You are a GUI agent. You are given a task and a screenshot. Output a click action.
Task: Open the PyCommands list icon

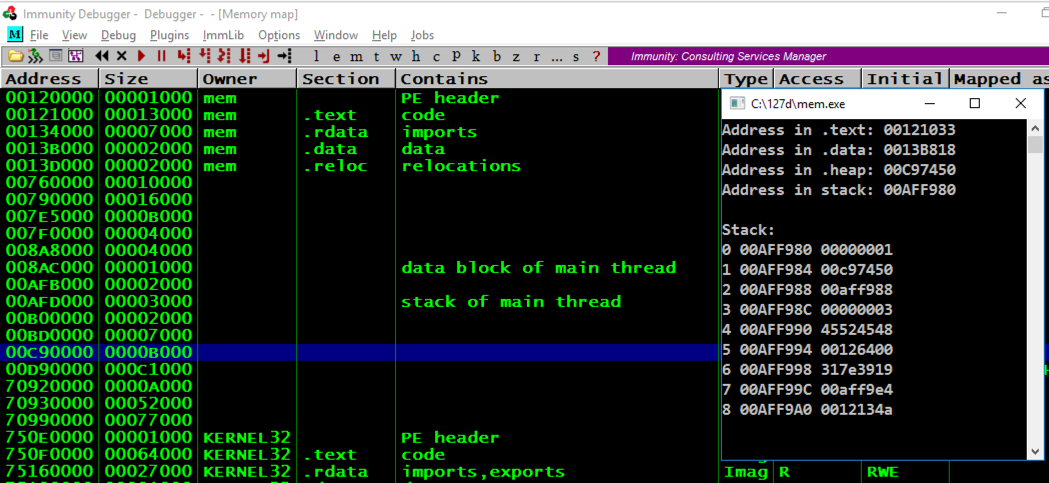click(x=56, y=56)
